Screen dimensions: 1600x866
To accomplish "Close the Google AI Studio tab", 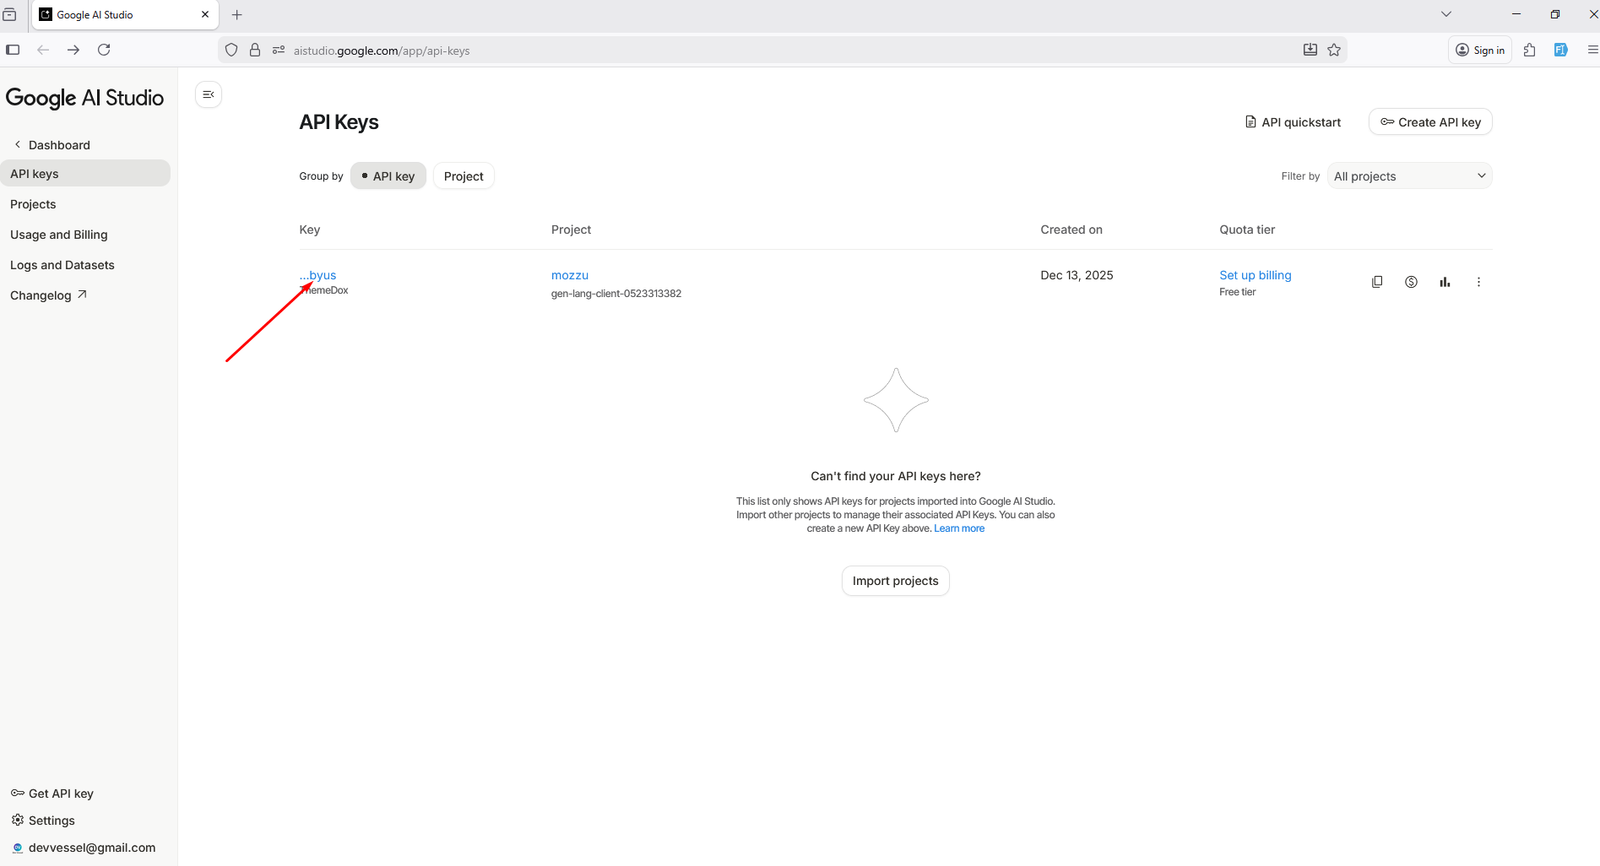I will (205, 15).
